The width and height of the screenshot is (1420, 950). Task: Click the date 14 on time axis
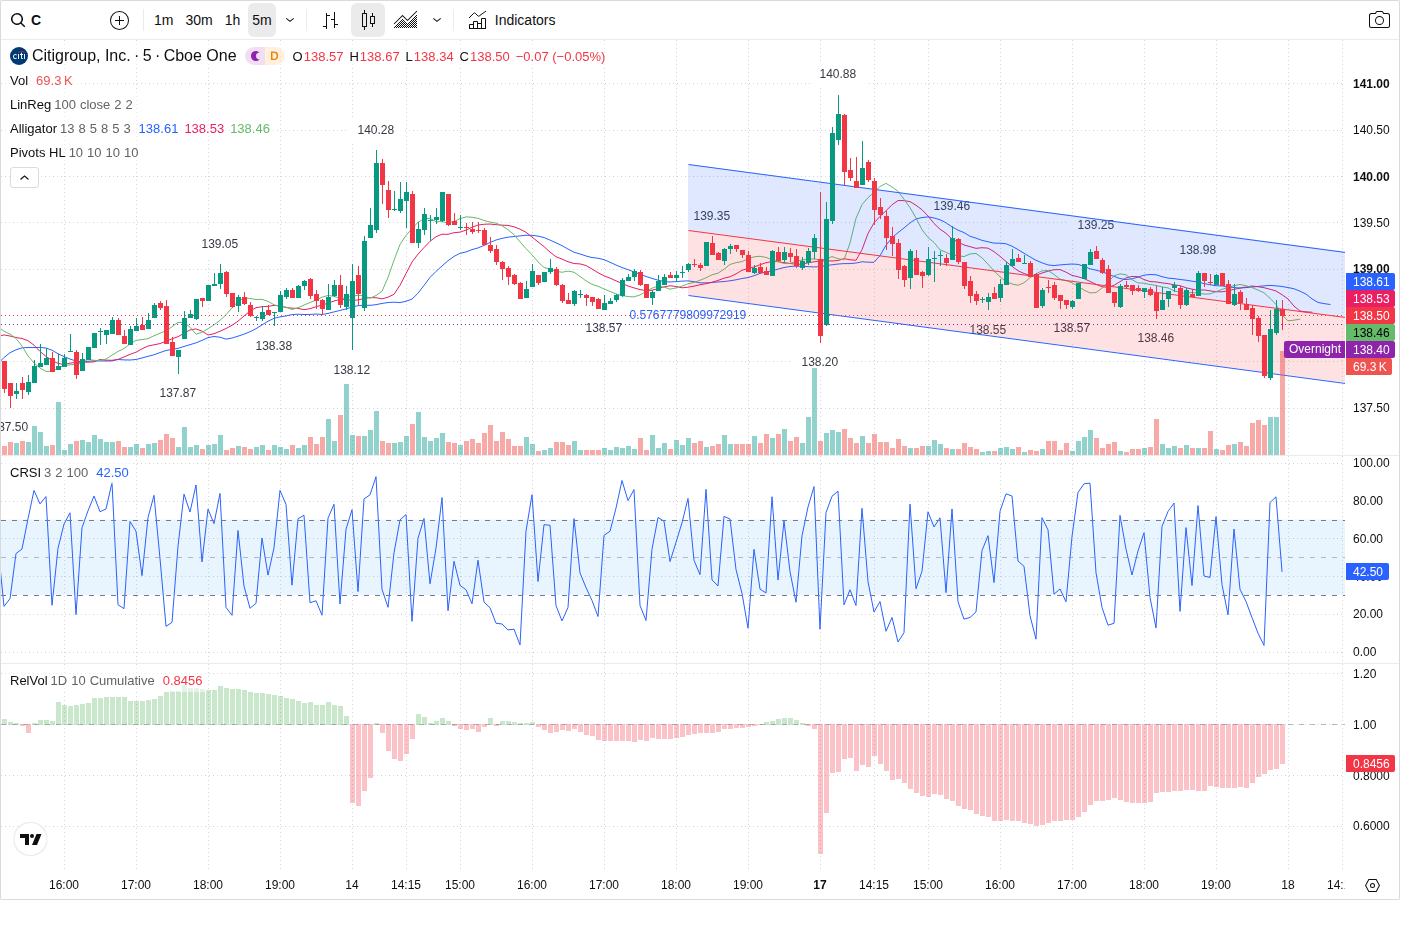coord(352,885)
